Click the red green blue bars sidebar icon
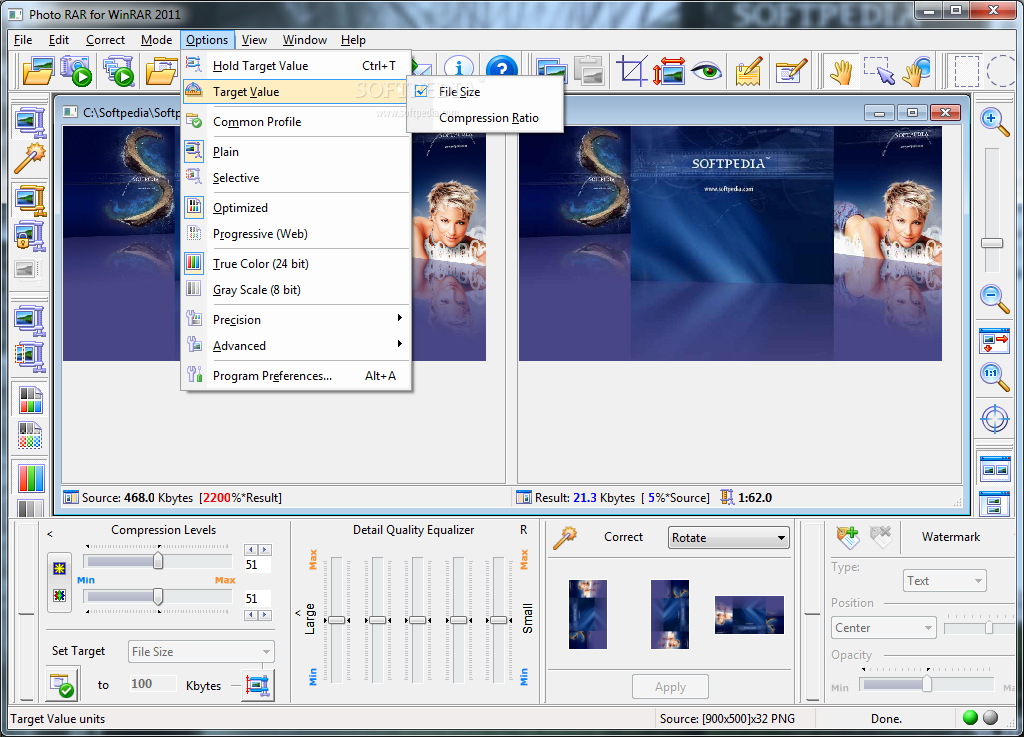 coord(30,478)
